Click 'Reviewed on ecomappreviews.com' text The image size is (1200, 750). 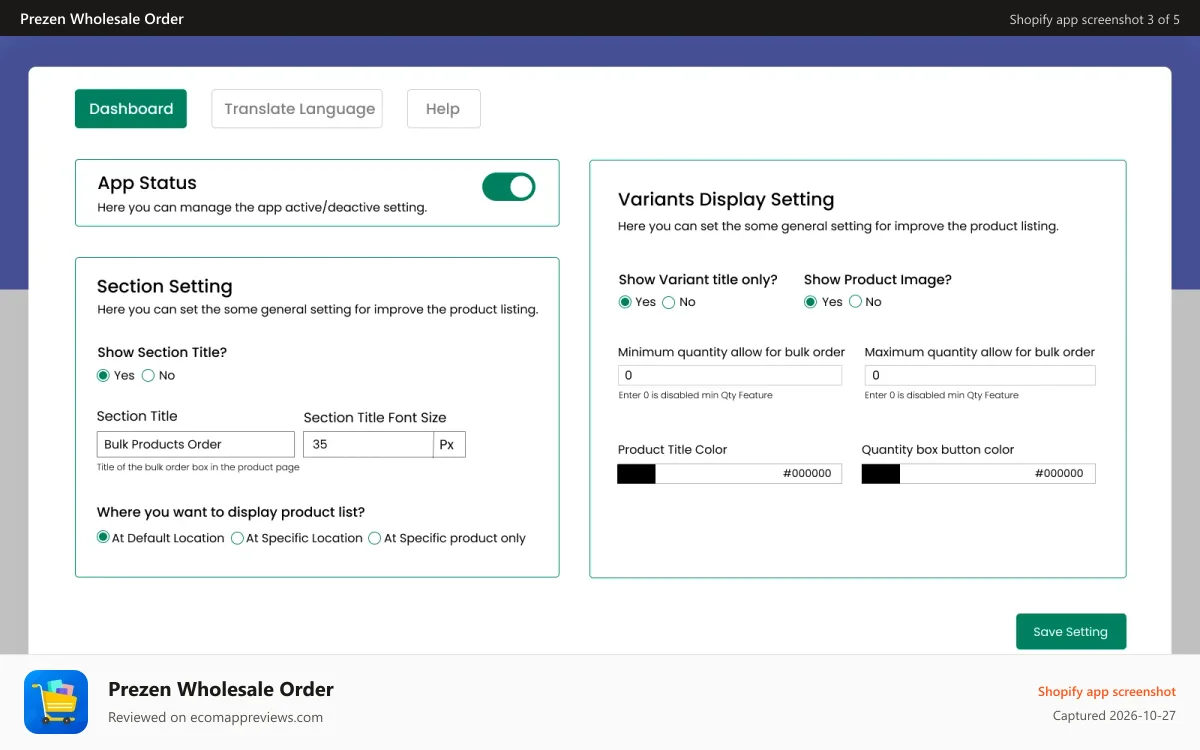[x=216, y=717]
